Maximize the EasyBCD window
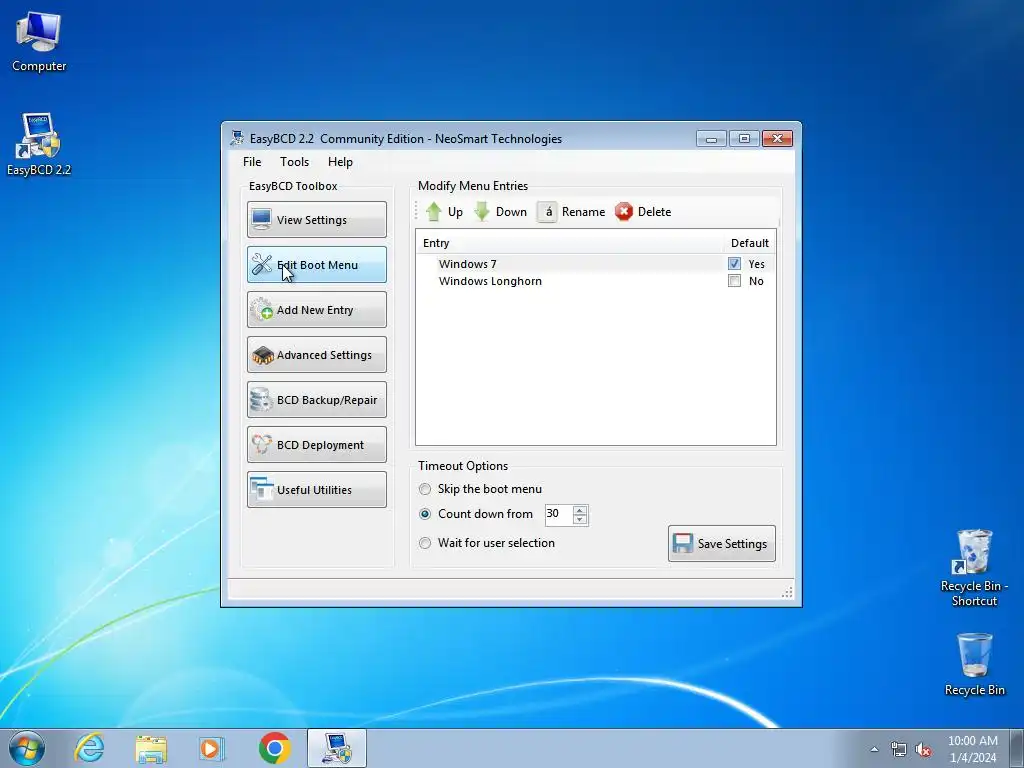 click(x=744, y=138)
